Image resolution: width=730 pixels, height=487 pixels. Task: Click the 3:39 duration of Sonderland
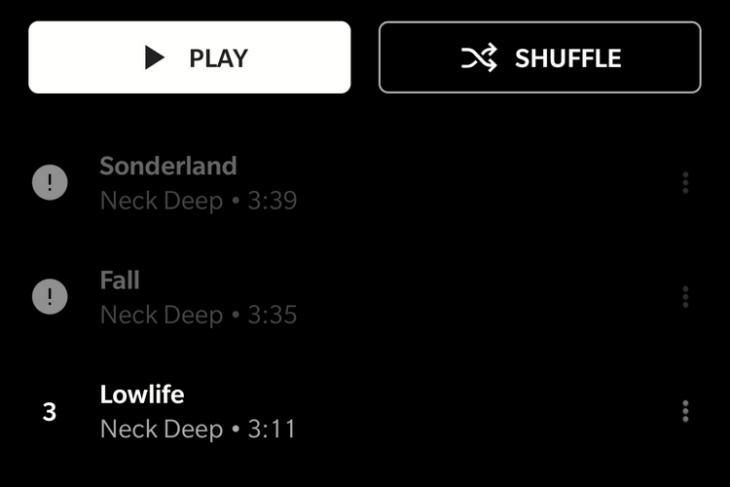tap(272, 201)
